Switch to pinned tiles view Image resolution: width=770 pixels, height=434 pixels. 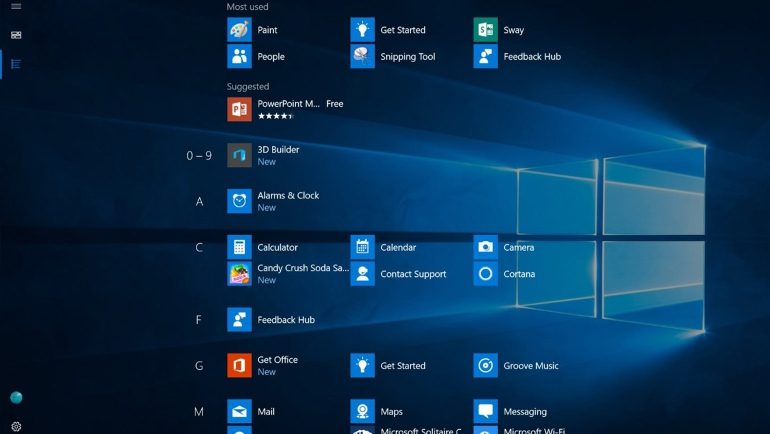(16, 35)
